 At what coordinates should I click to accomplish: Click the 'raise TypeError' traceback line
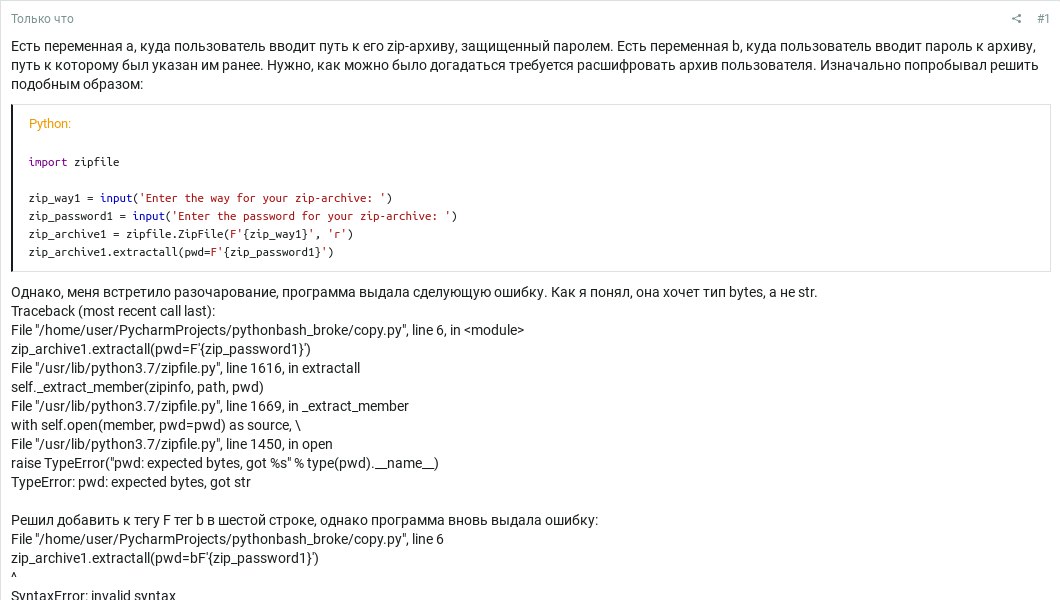224,463
